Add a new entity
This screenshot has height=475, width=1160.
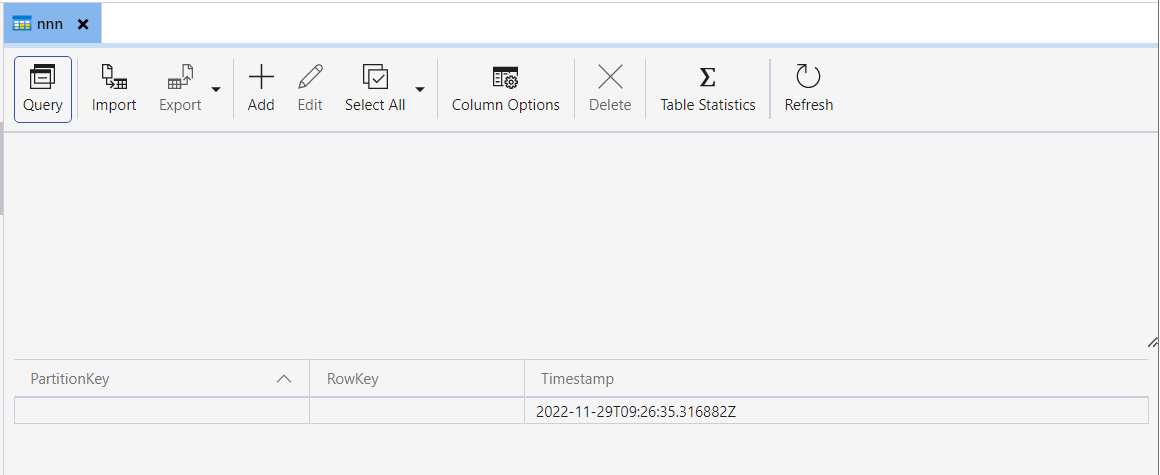click(261, 89)
